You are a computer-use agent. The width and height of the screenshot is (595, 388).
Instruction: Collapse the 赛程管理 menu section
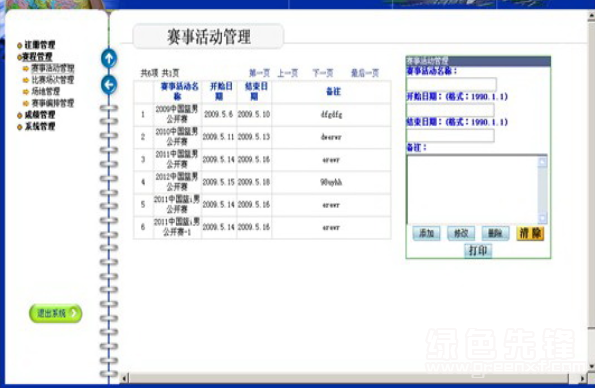point(37,57)
